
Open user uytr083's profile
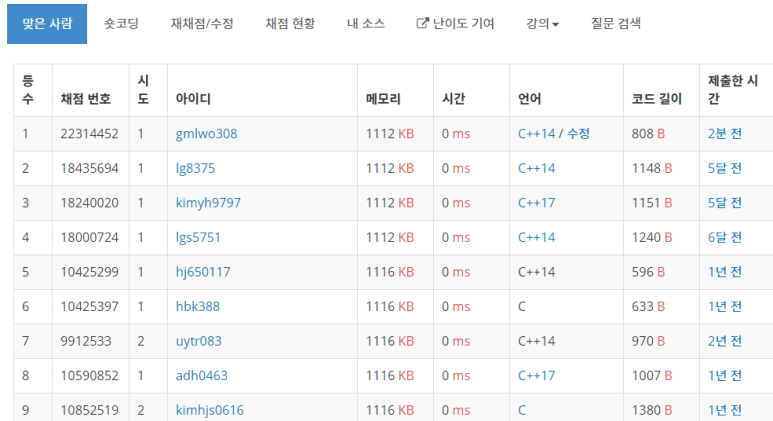(x=199, y=341)
